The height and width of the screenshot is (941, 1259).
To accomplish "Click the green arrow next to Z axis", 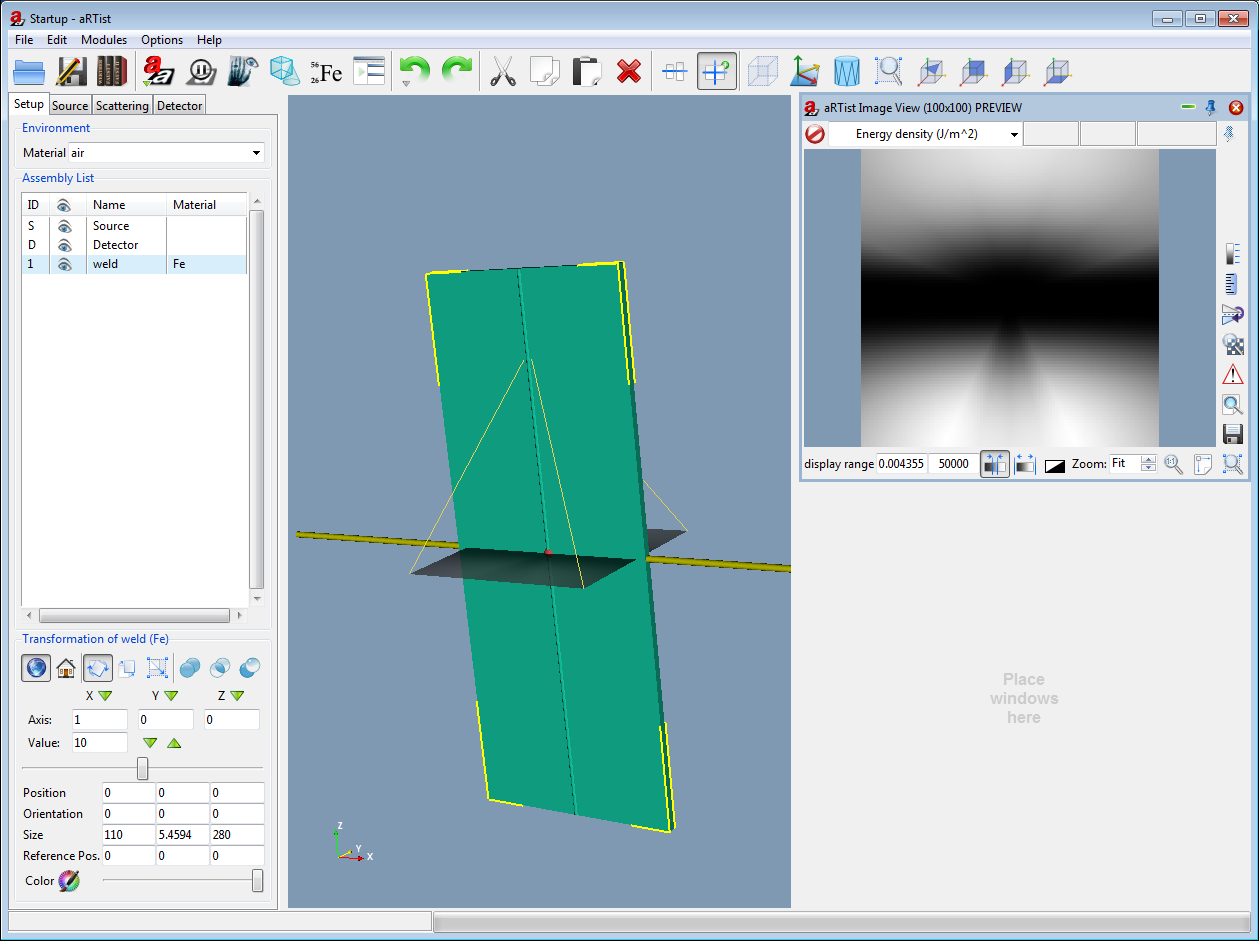I will click(237, 696).
